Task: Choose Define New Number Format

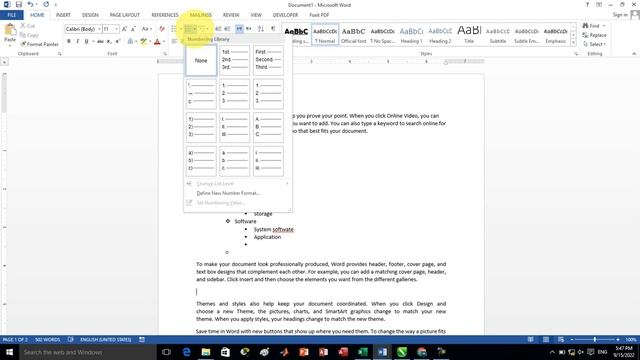Action: click(228, 193)
